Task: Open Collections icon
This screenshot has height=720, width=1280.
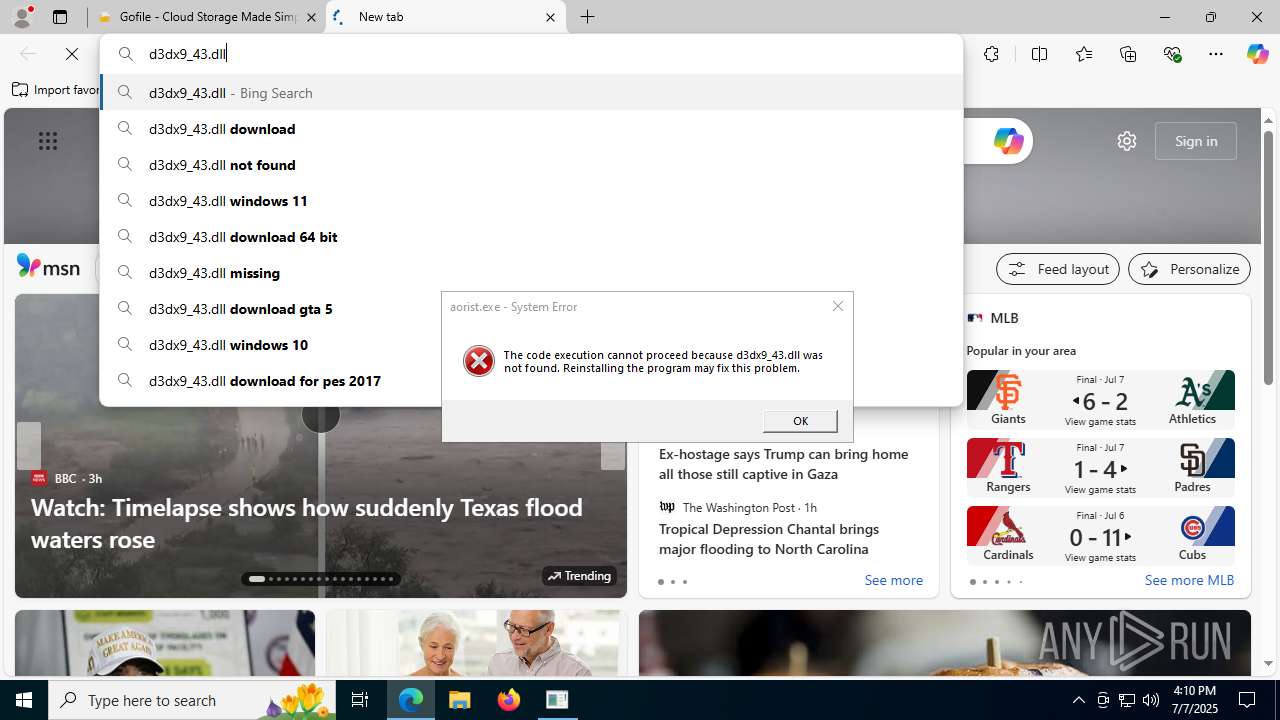Action: (x=1128, y=54)
